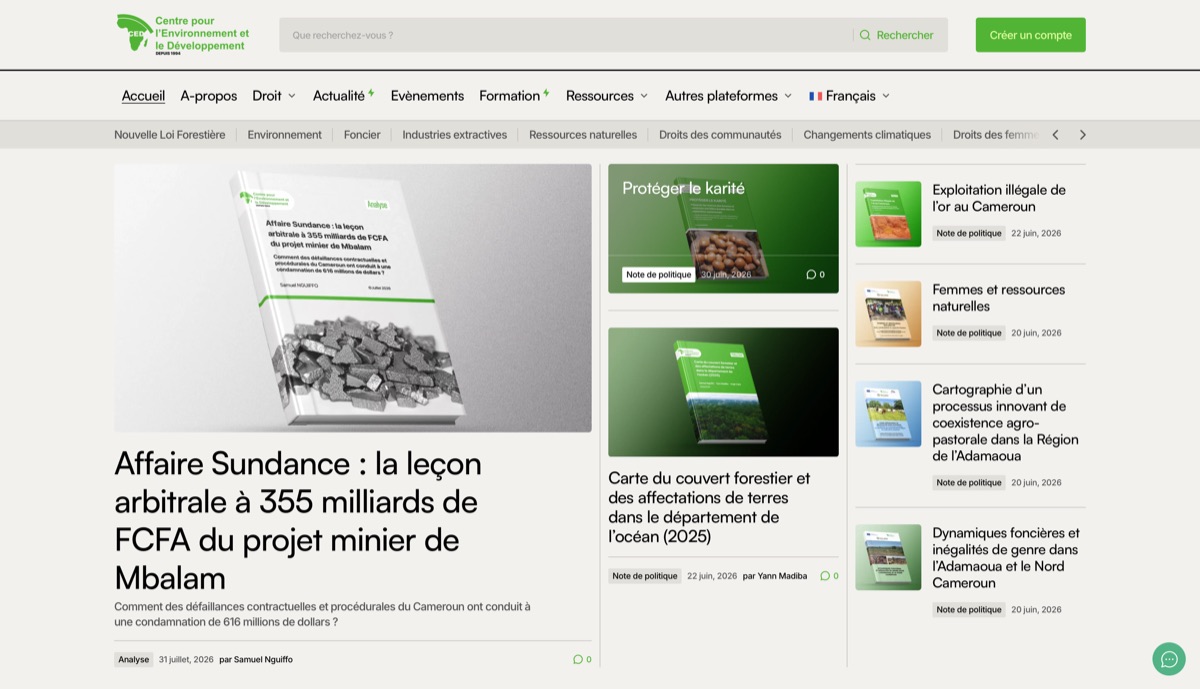
Task: Click the Rechercher button
Action: pos(896,35)
